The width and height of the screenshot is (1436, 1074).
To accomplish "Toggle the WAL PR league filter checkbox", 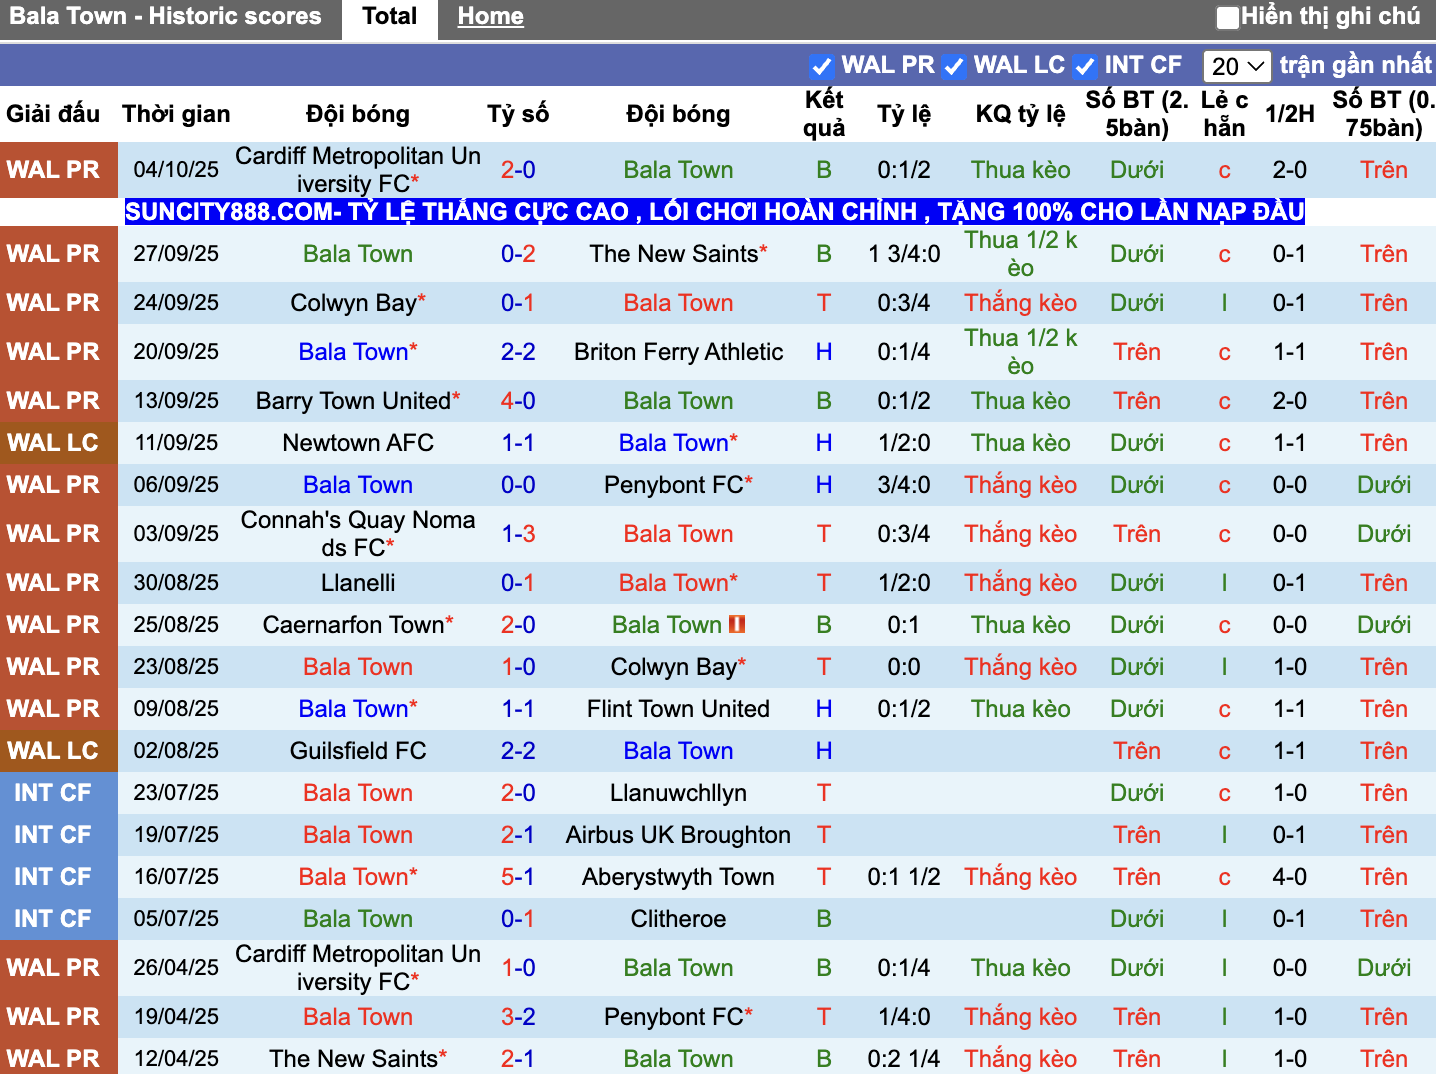I will (x=822, y=66).
